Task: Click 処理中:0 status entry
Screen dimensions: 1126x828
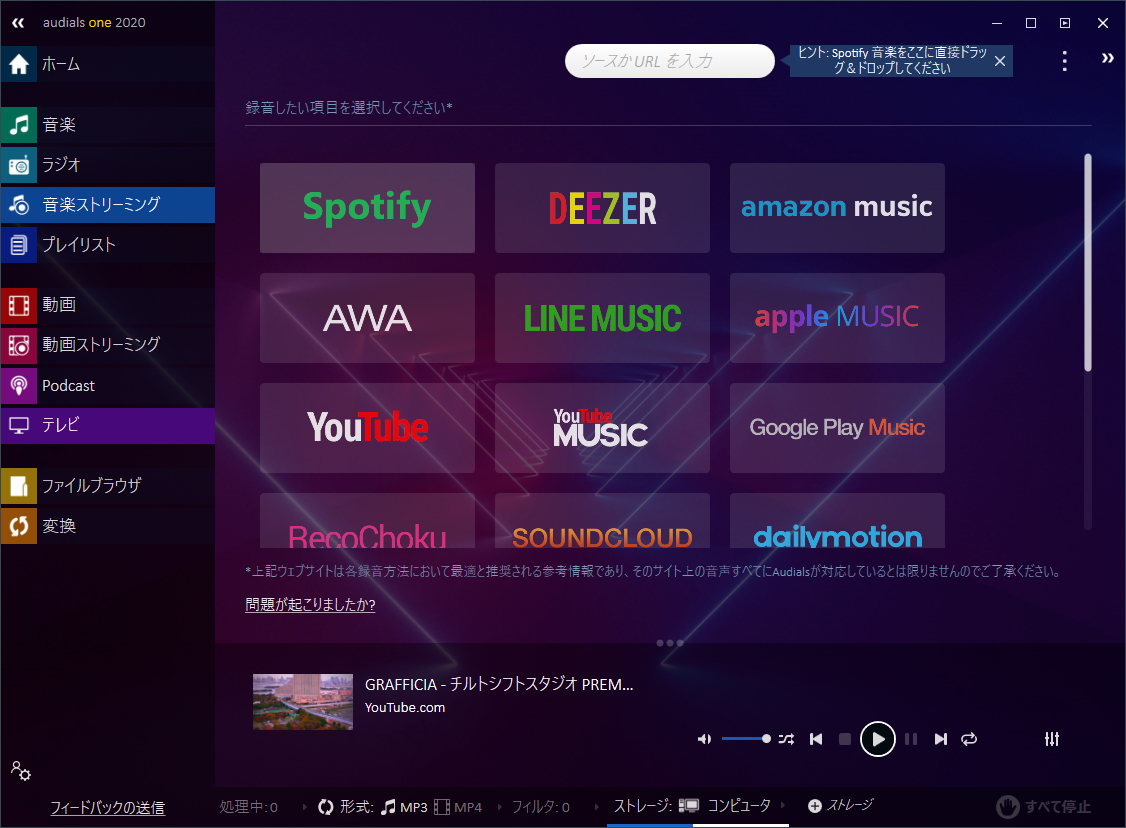Action: (x=248, y=807)
